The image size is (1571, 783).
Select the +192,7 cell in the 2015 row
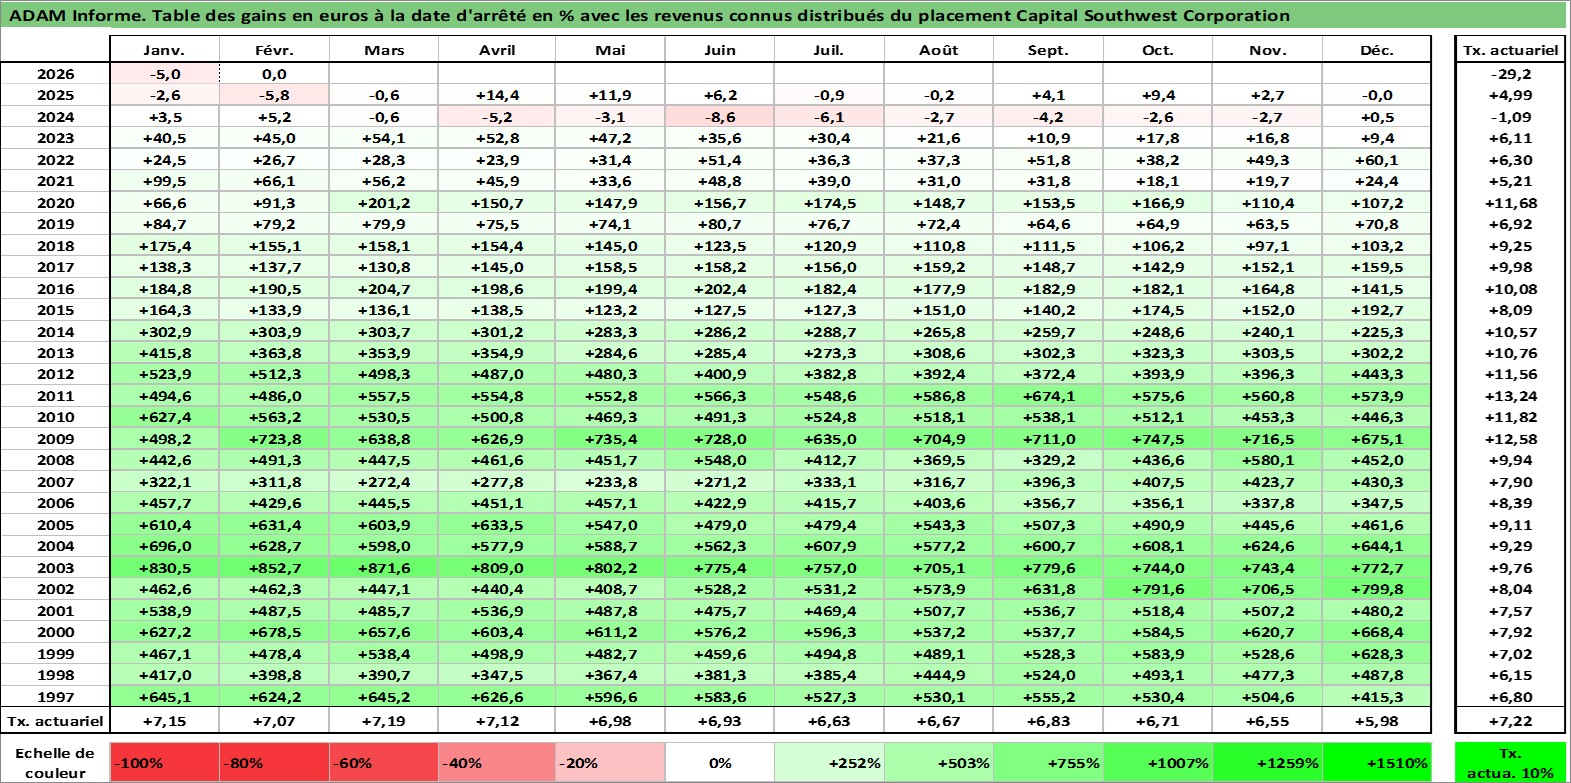[1377, 310]
